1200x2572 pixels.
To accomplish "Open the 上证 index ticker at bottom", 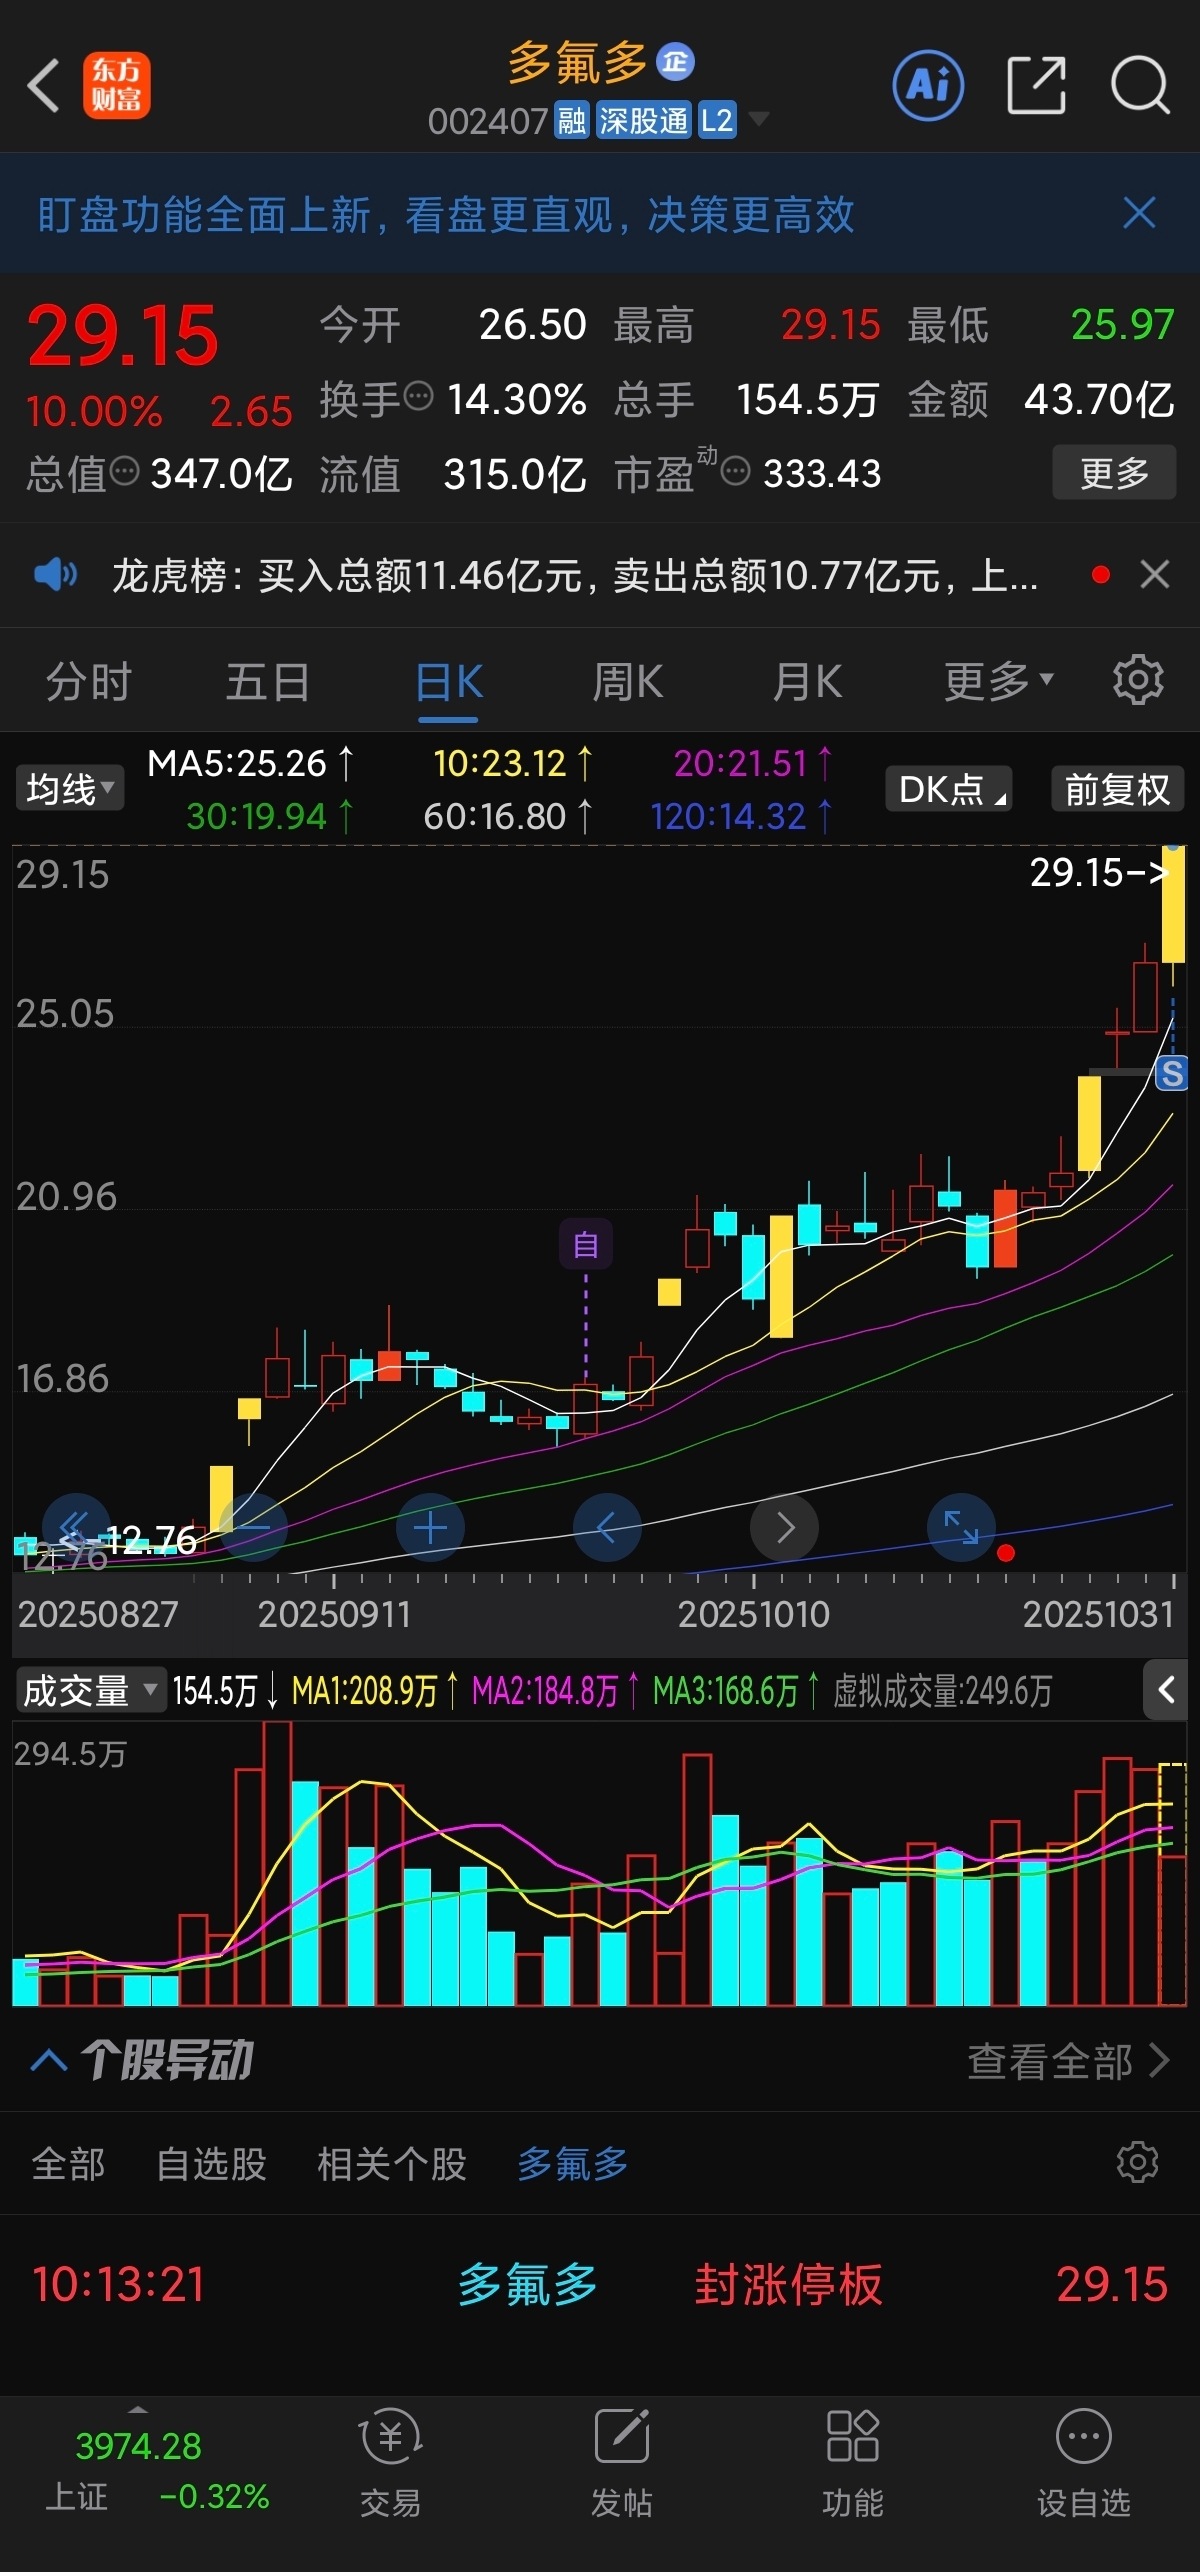I will tap(157, 2470).
